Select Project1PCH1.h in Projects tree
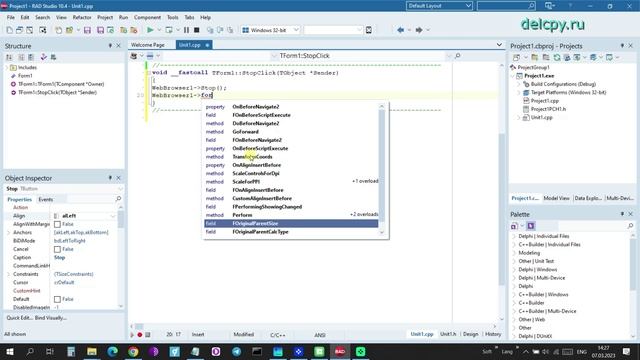 click(548, 109)
